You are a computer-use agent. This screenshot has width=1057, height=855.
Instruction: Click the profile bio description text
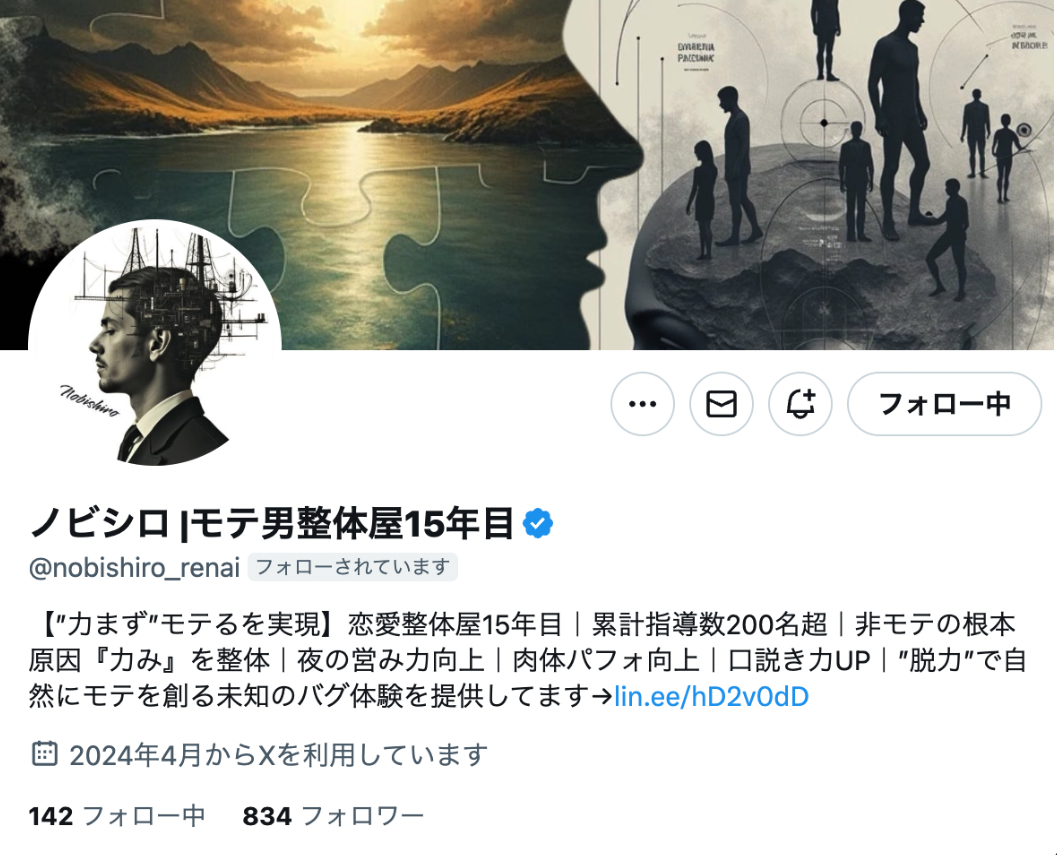coord(528,660)
